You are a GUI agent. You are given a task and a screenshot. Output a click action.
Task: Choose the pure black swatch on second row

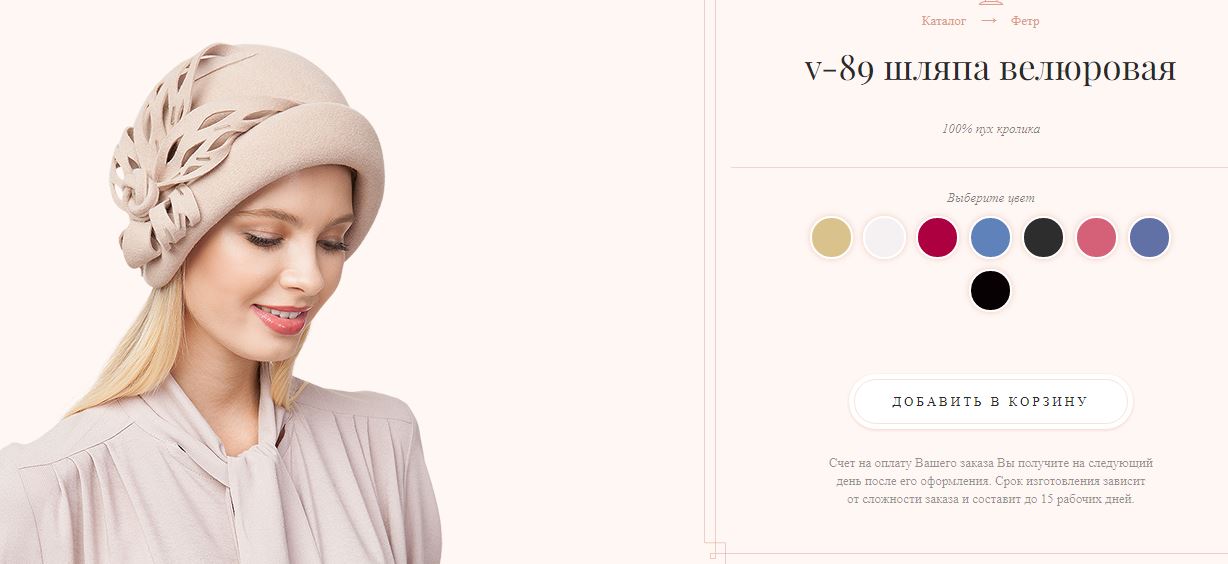tap(990, 291)
